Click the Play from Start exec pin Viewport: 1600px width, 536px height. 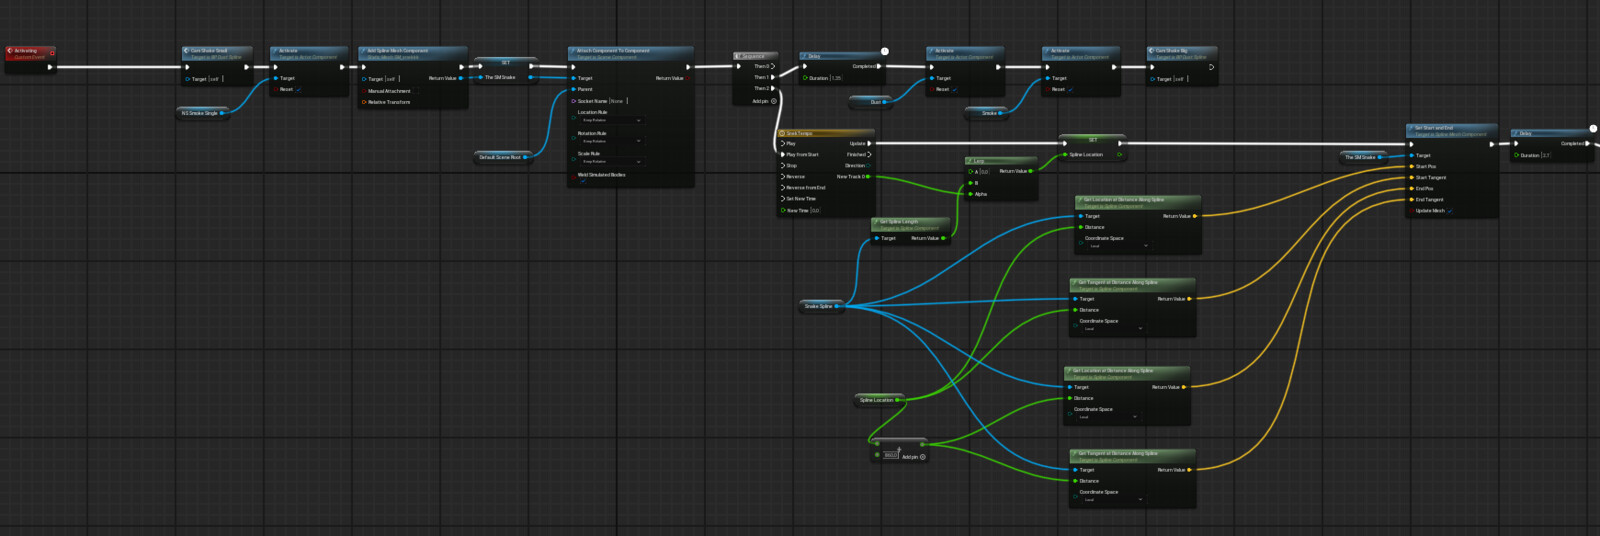coord(783,154)
